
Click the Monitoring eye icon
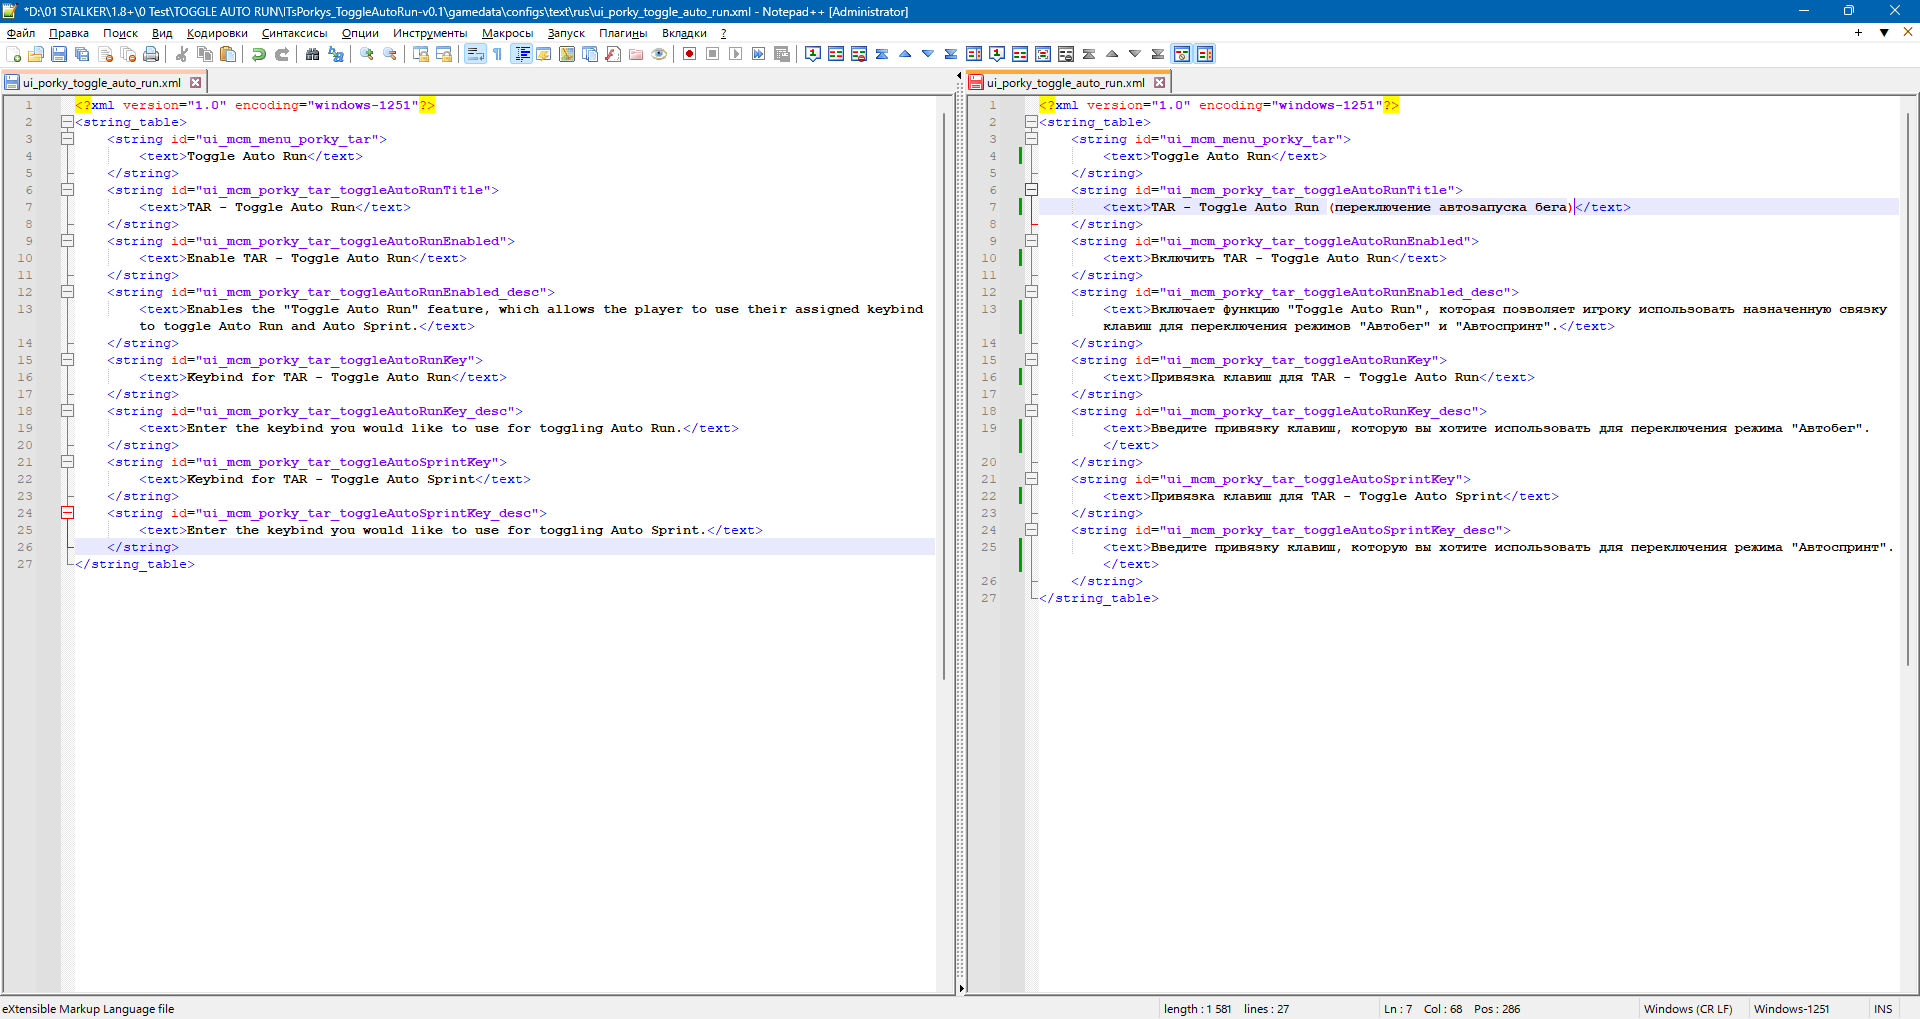[x=659, y=54]
